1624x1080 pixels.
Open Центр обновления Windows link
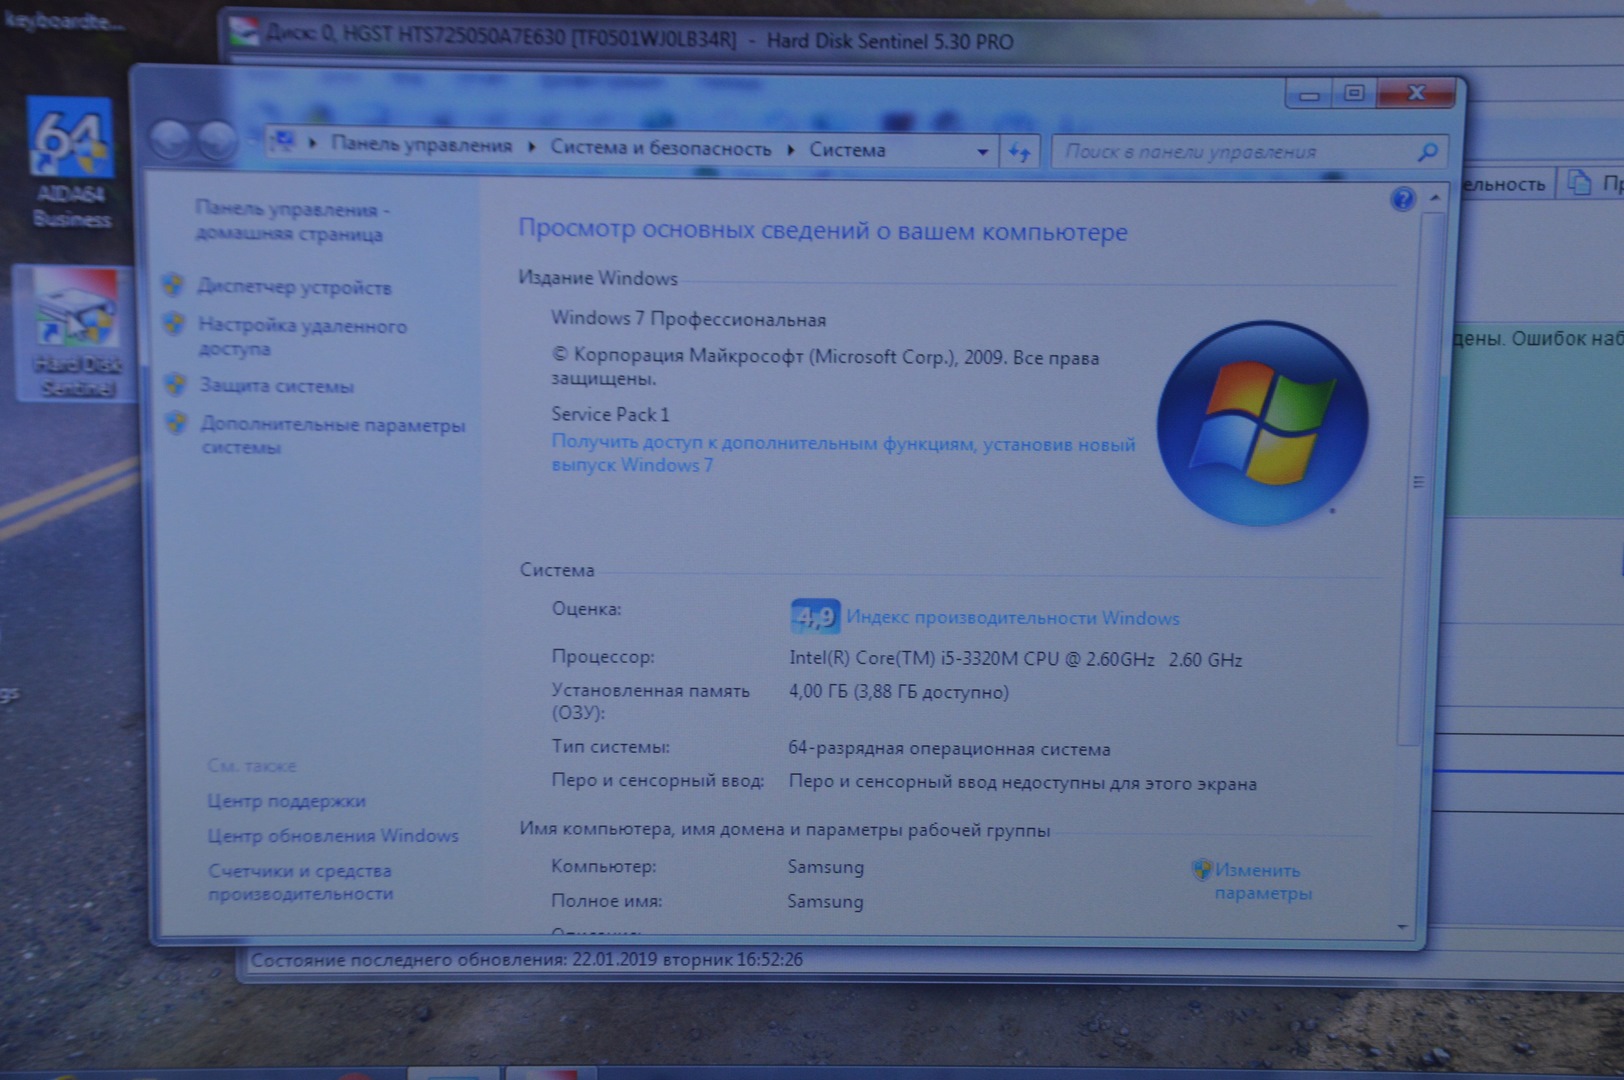point(332,836)
